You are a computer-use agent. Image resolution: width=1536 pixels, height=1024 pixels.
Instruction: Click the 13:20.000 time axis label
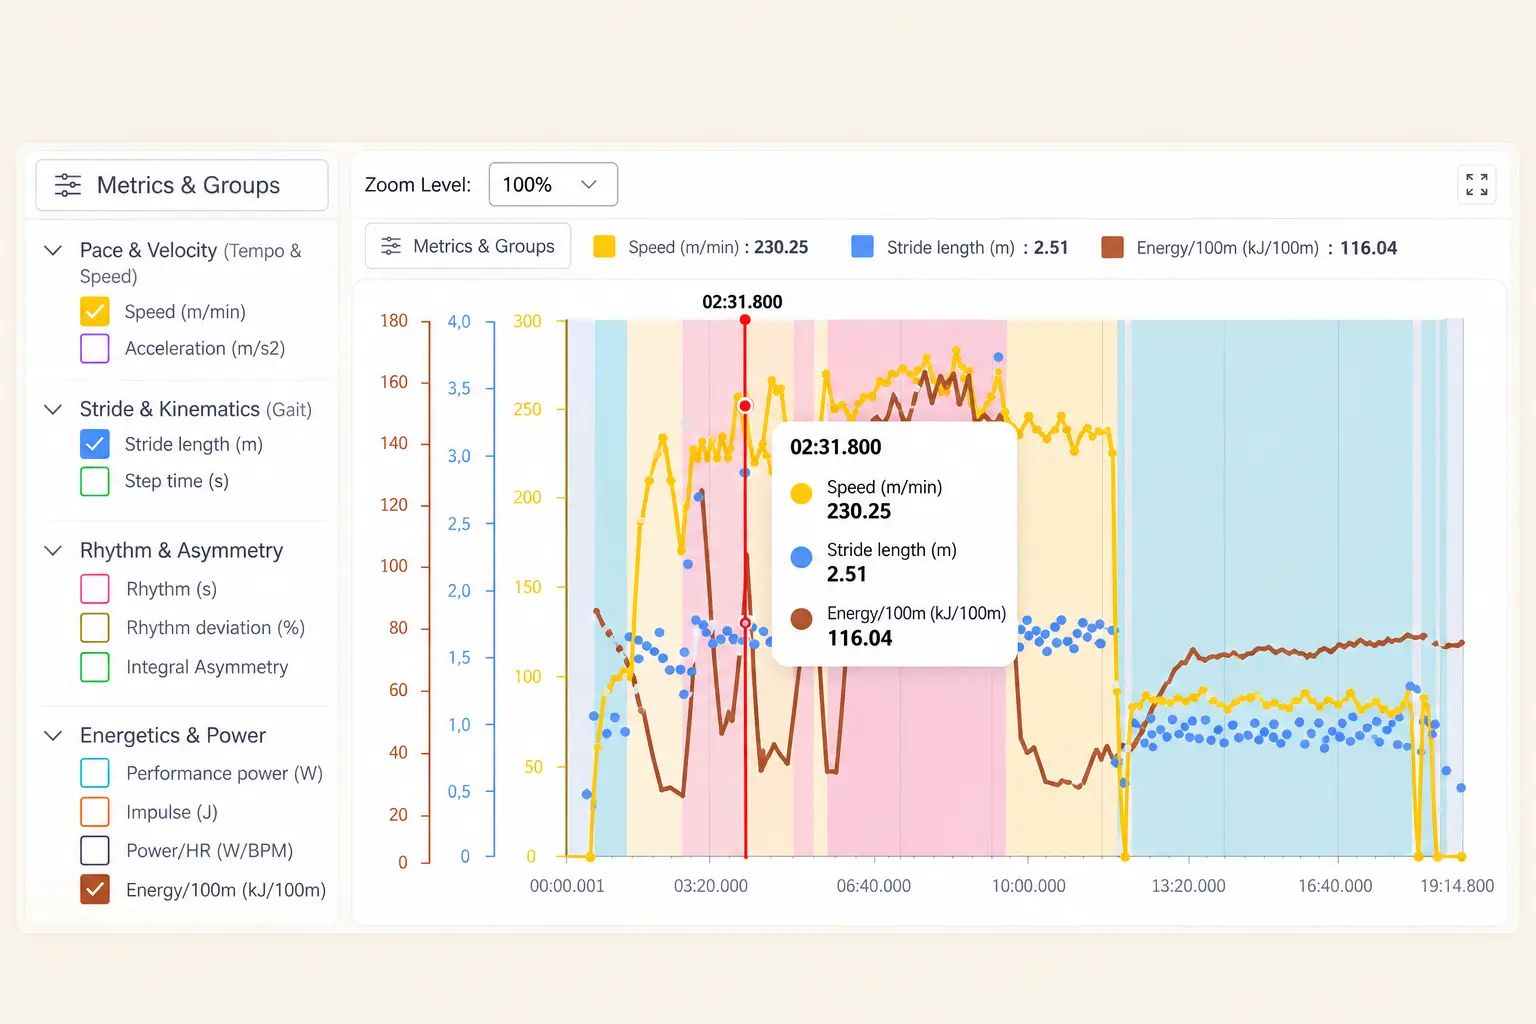coord(1189,886)
